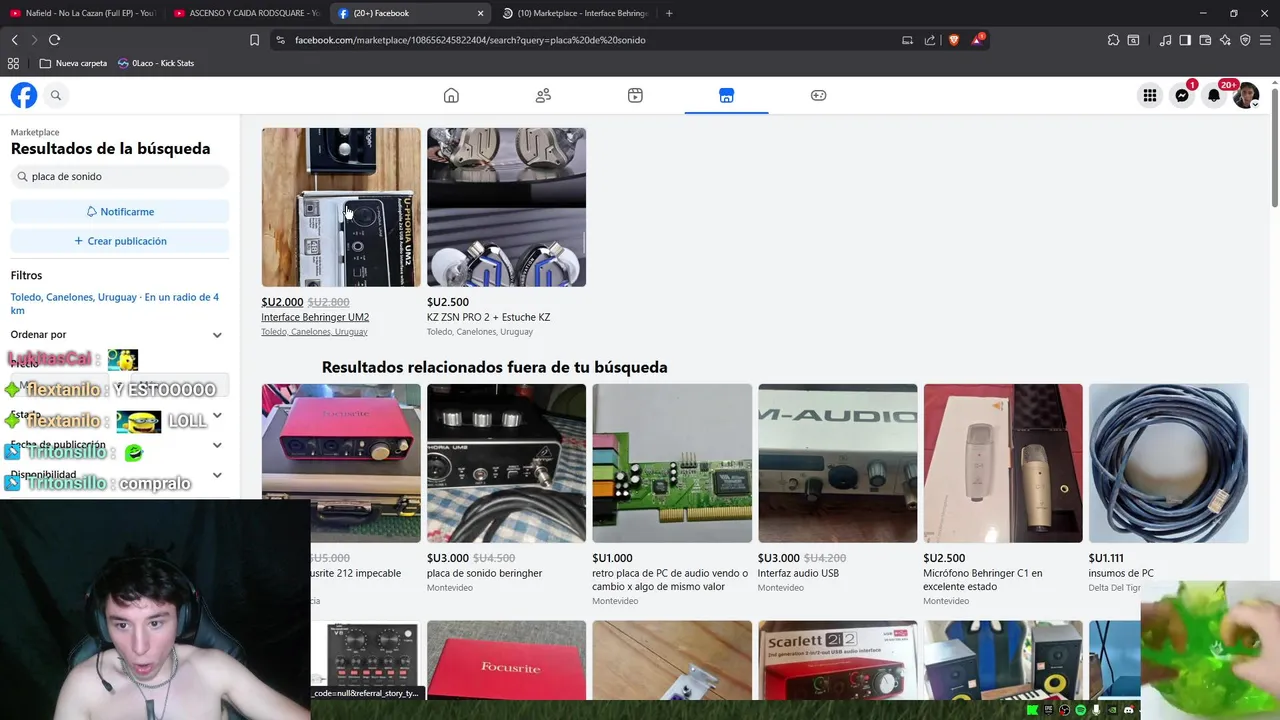Go to Facebook Home feed icon
The image size is (1280, 720).
tap(451, 95)
